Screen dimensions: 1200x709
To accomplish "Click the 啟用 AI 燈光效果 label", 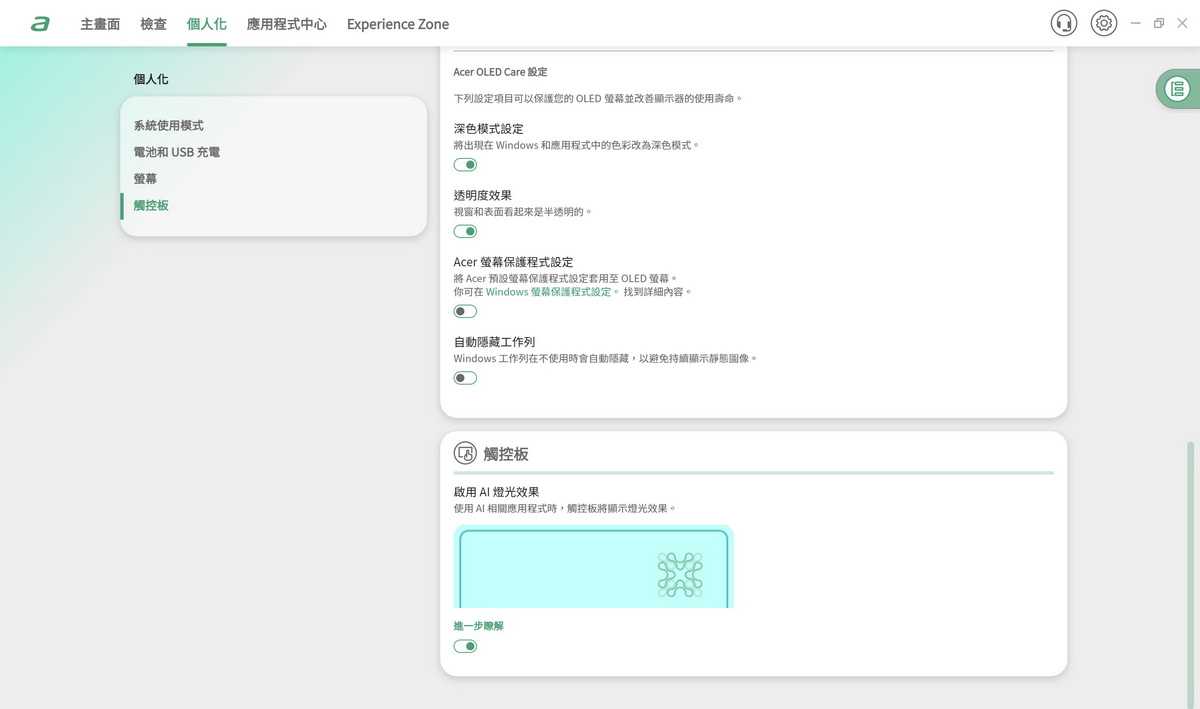I will pos(496,492).
